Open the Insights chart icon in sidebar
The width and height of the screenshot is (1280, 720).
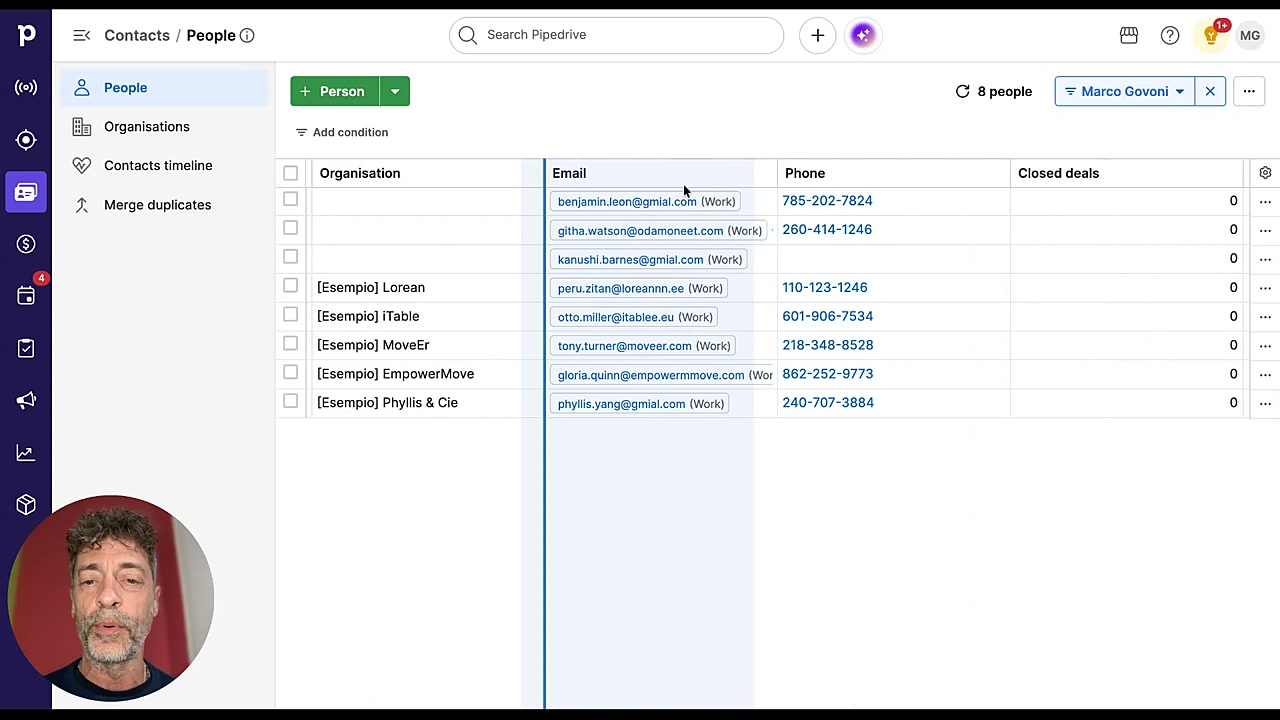pyautogui.click(x=26, y=453)
